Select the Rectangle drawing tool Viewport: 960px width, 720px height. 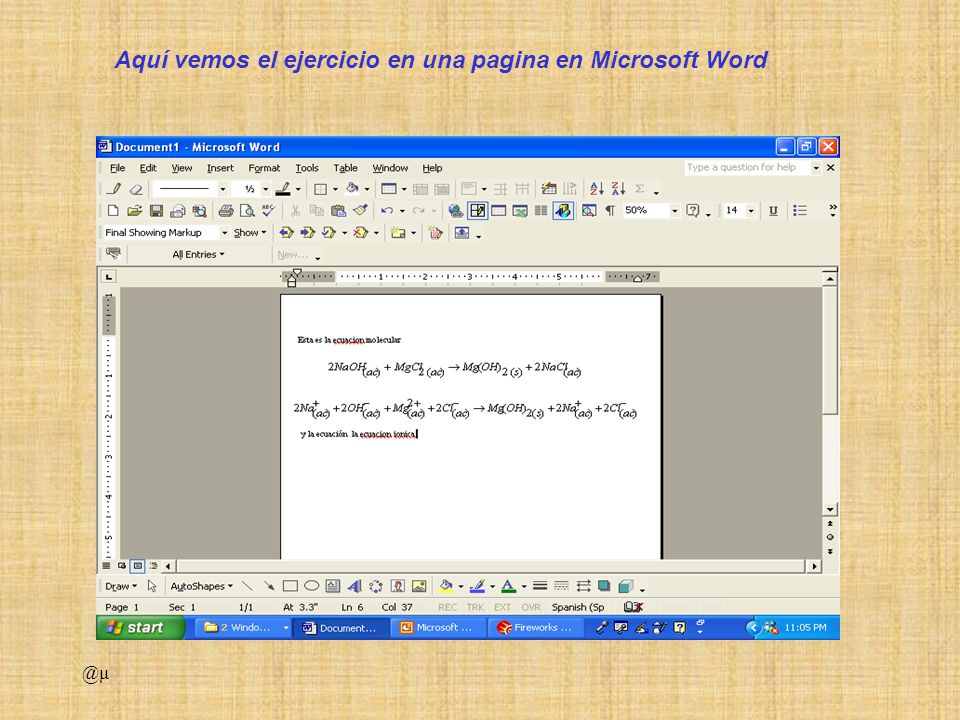click(x=290, y=587)
